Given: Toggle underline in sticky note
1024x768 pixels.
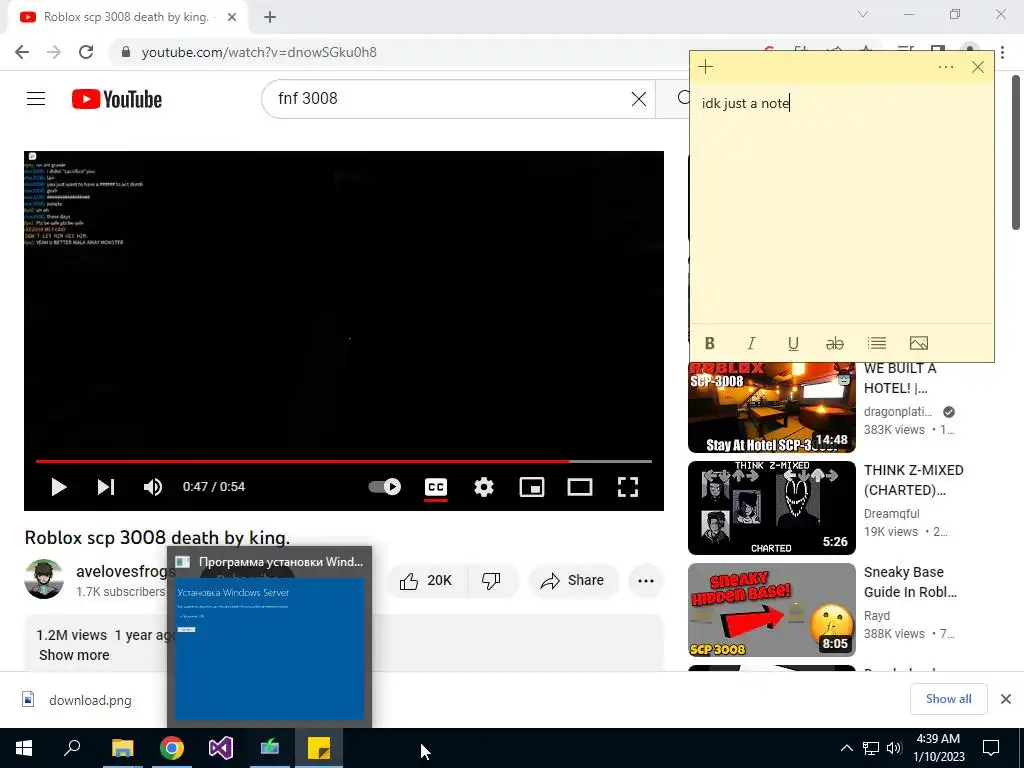Looking at the screenshot, I should tap(793, 344).
